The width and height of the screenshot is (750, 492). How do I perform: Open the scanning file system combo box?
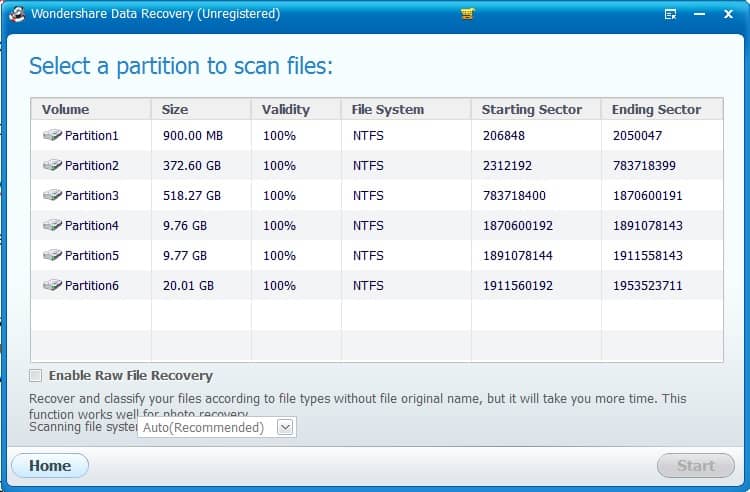pos(217,427)
